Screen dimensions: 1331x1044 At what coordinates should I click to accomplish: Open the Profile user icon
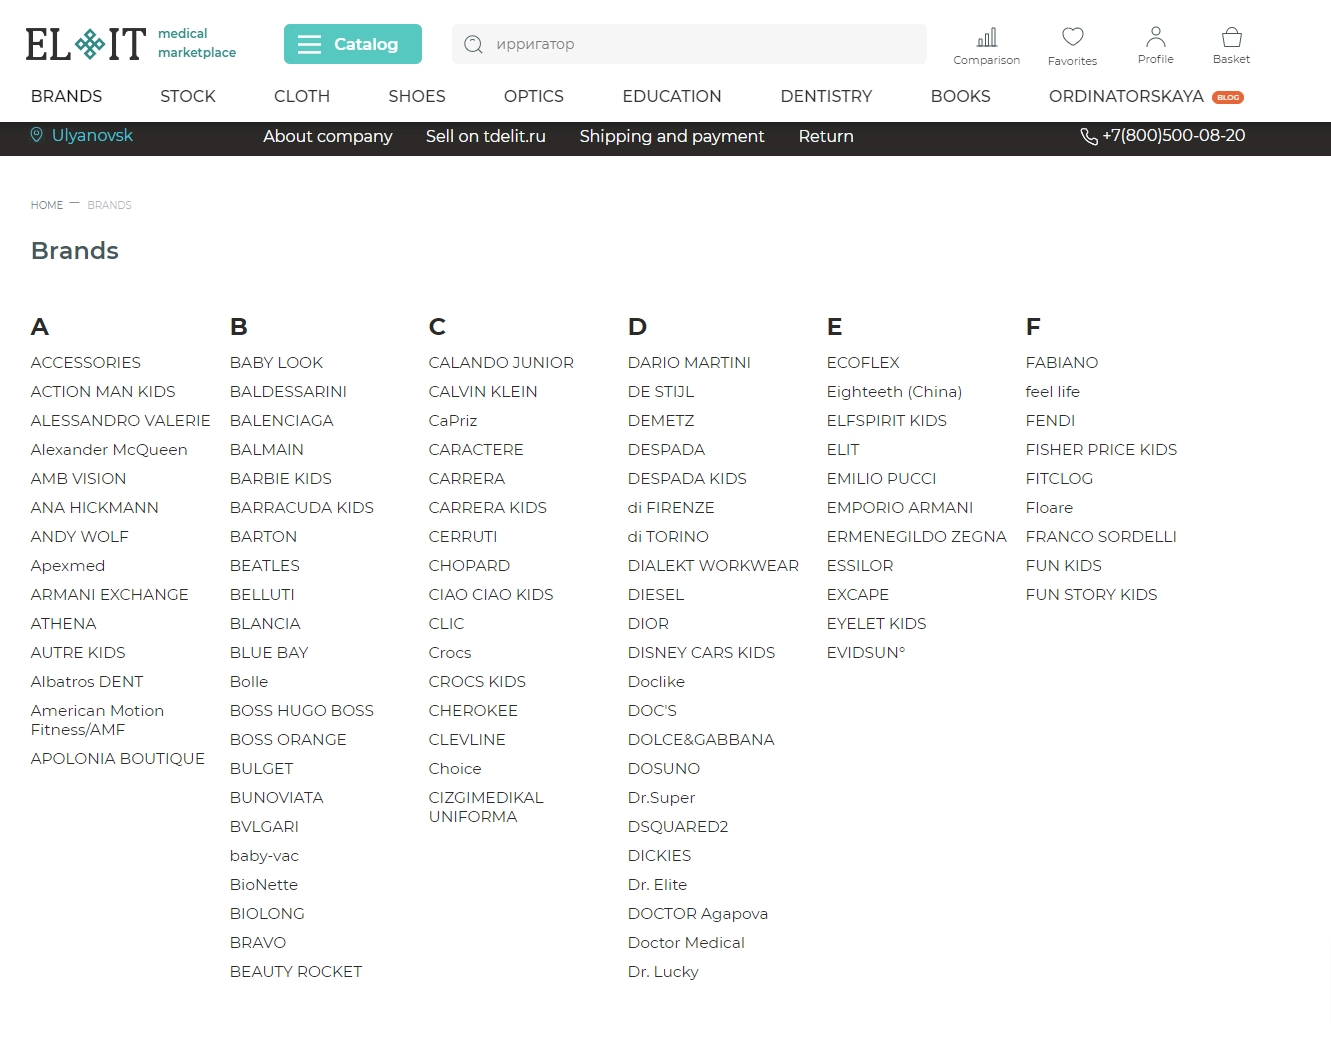(1156, 37)
